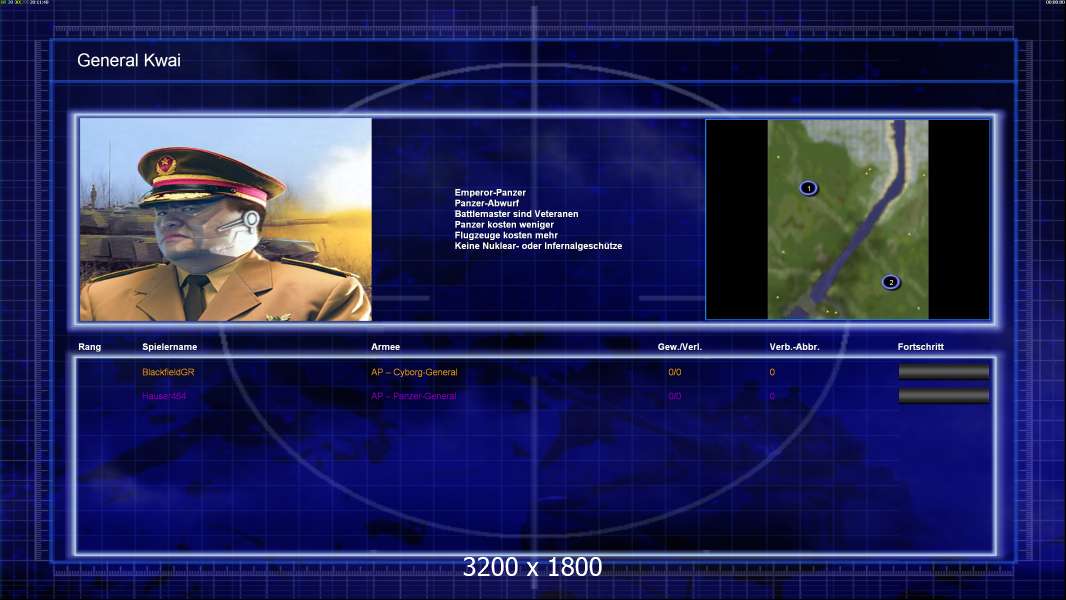Select player name BlackfieldGR
1066x600 pixels.
[168, 372]
